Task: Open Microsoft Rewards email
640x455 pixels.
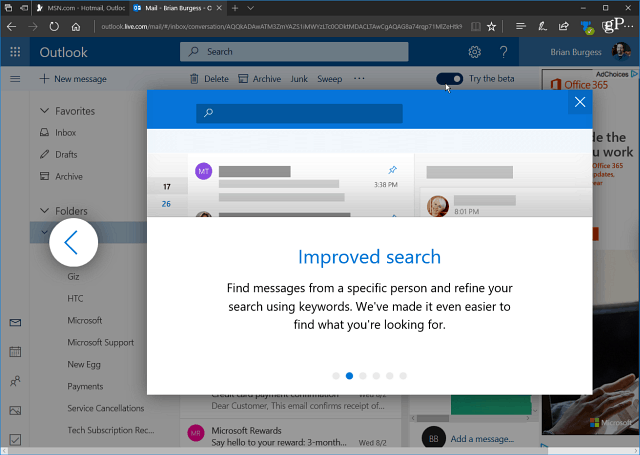Action: 290,436
